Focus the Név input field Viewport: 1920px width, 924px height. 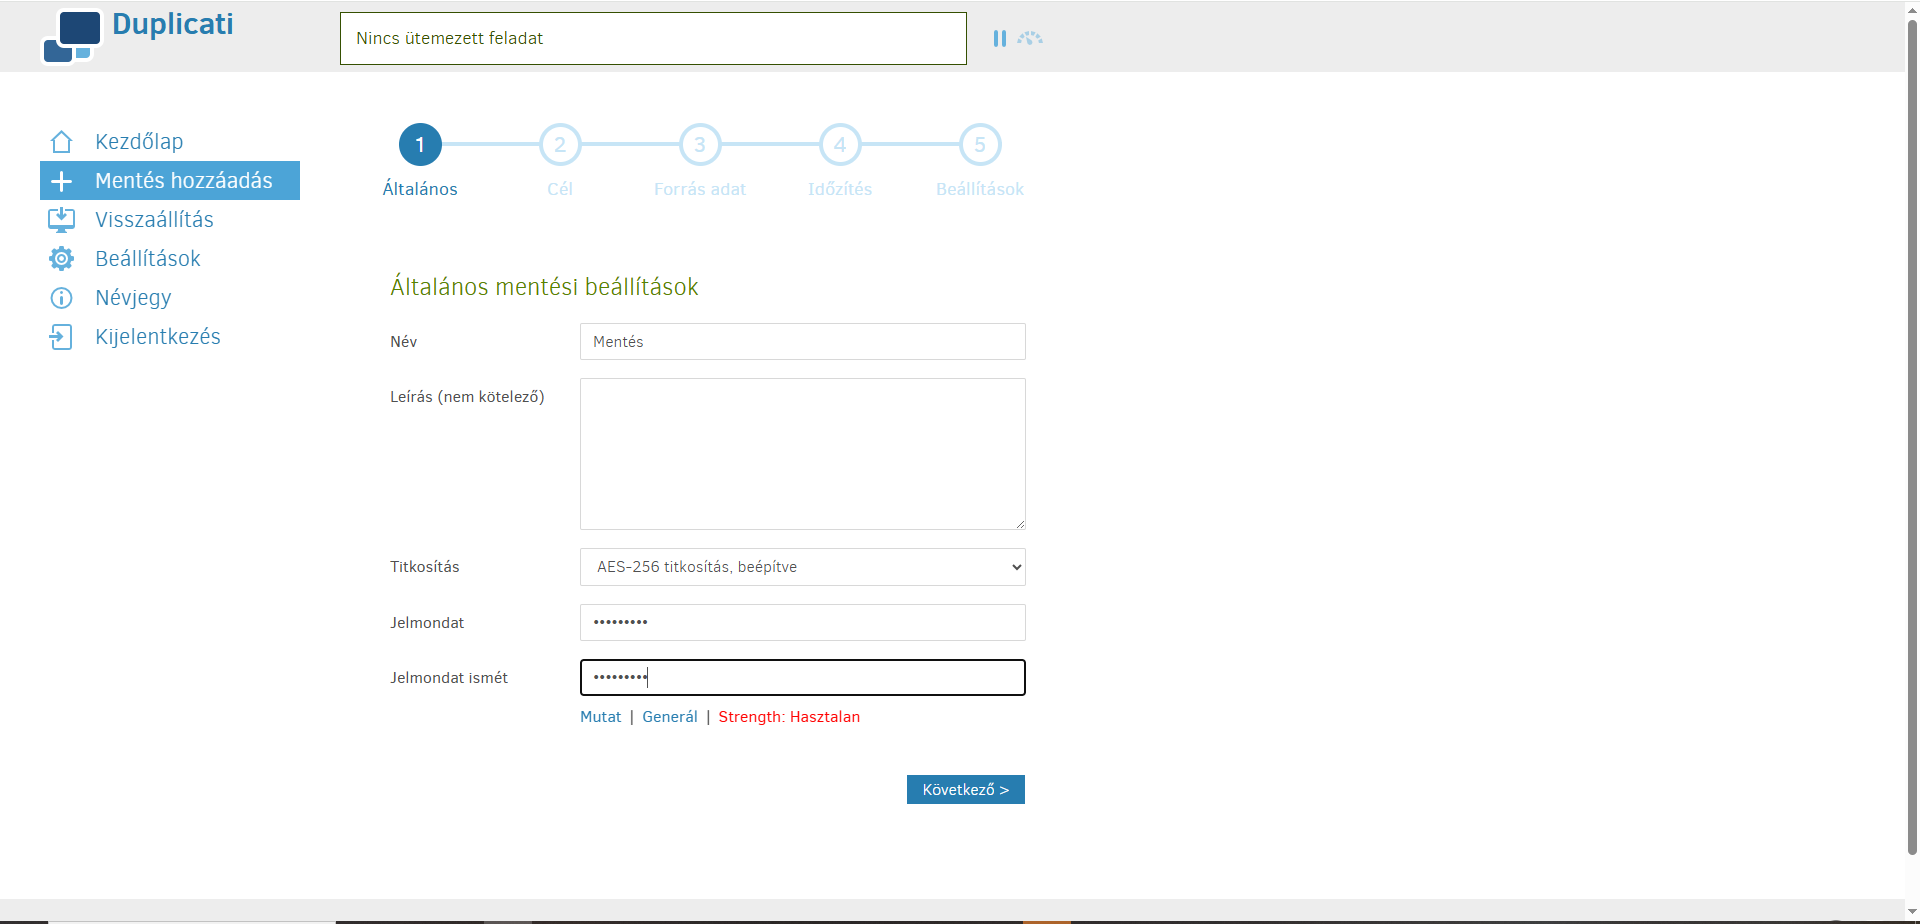[x=802, y=342]
